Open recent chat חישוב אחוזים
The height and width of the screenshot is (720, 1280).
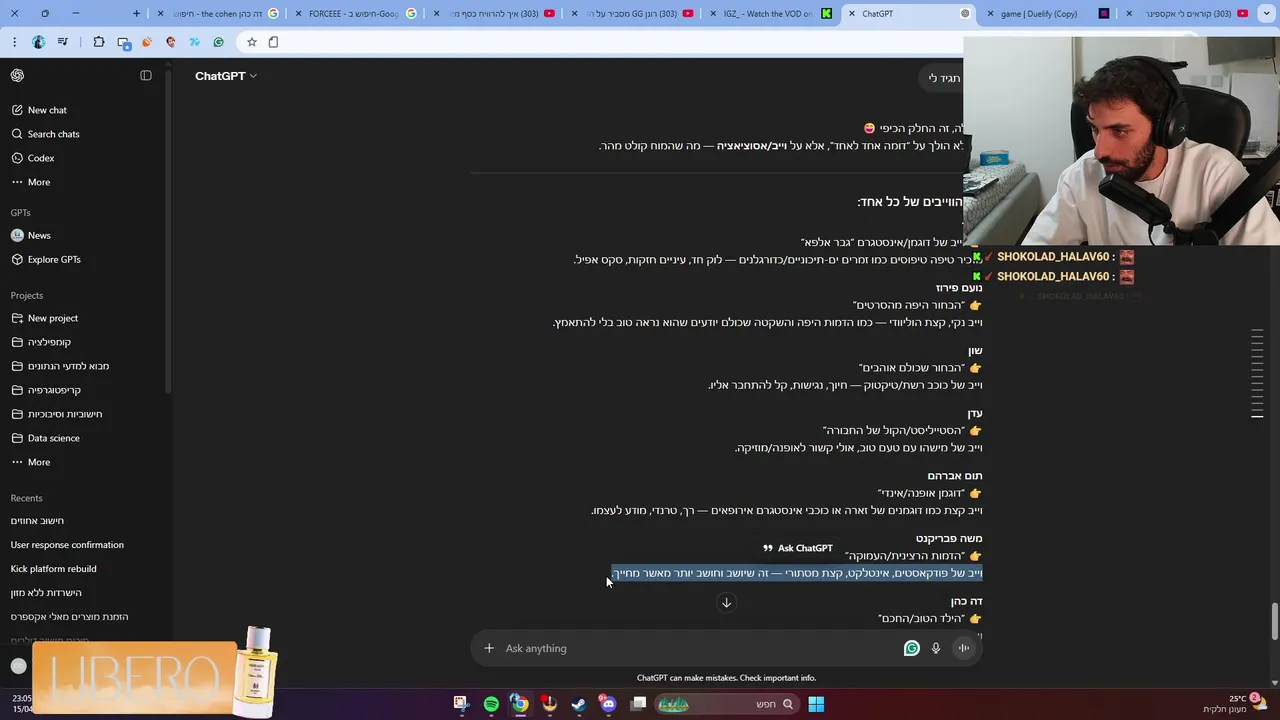[x=37, y=521]
